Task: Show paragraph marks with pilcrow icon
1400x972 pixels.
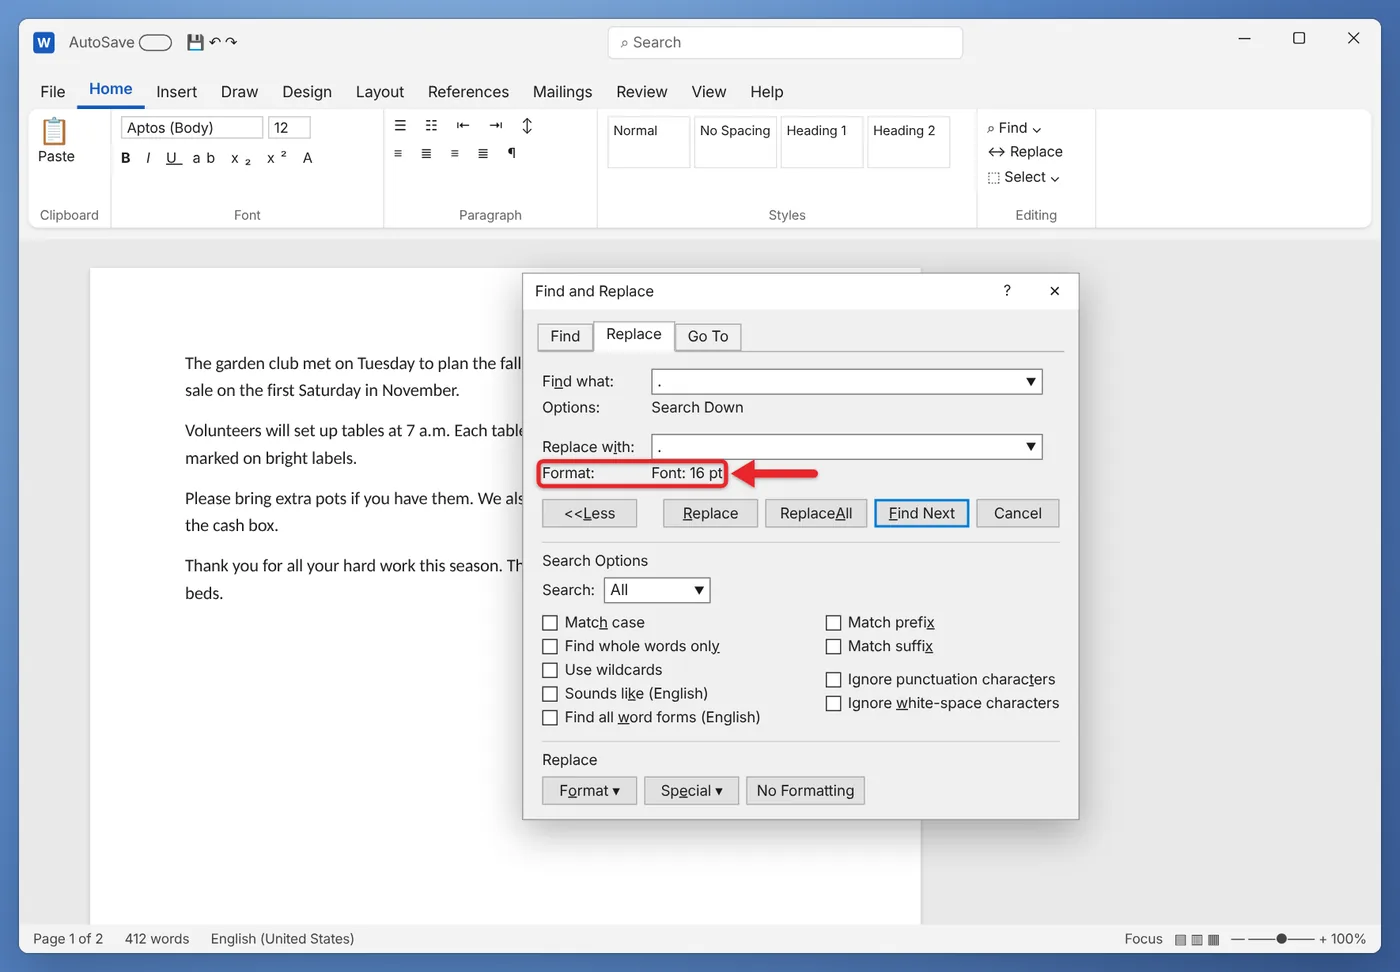Action: coord(512,153)
